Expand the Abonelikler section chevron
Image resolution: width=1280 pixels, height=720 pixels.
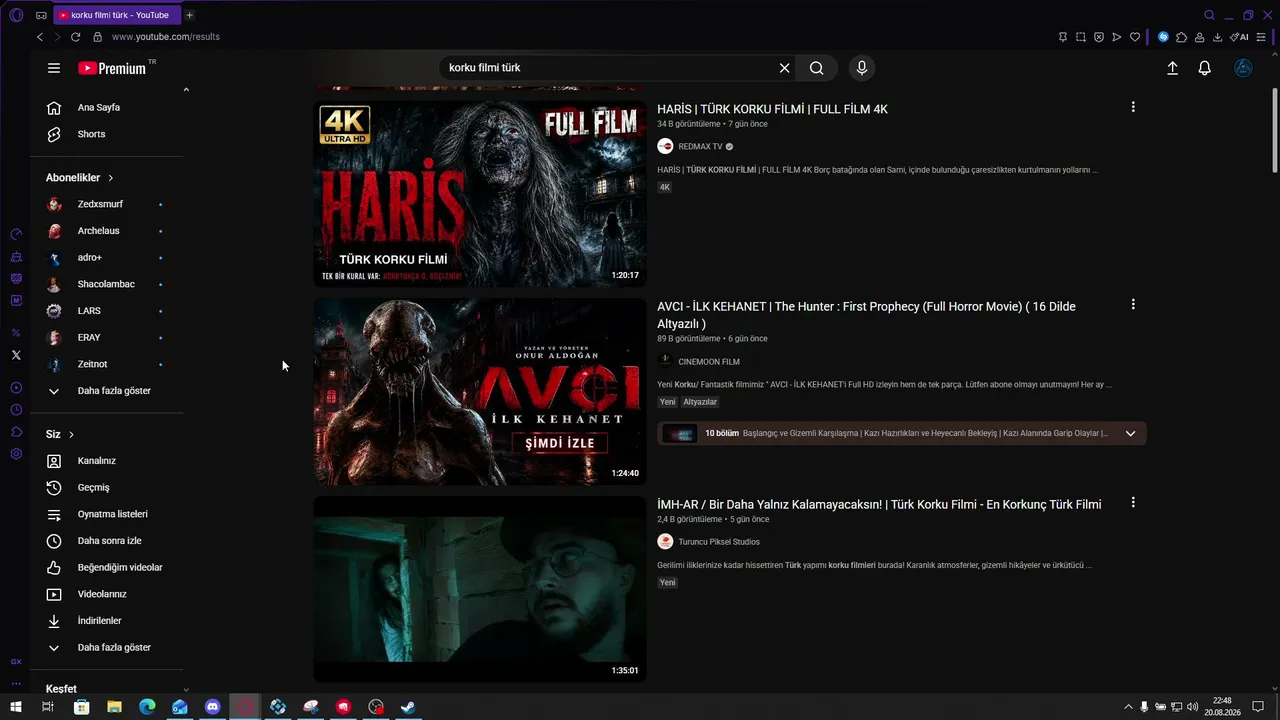click(x=110, y=178)
